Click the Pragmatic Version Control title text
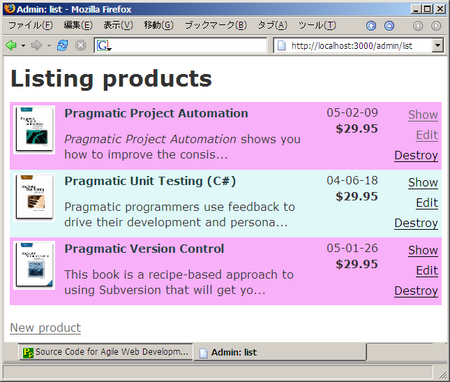 tap(144, 249)
